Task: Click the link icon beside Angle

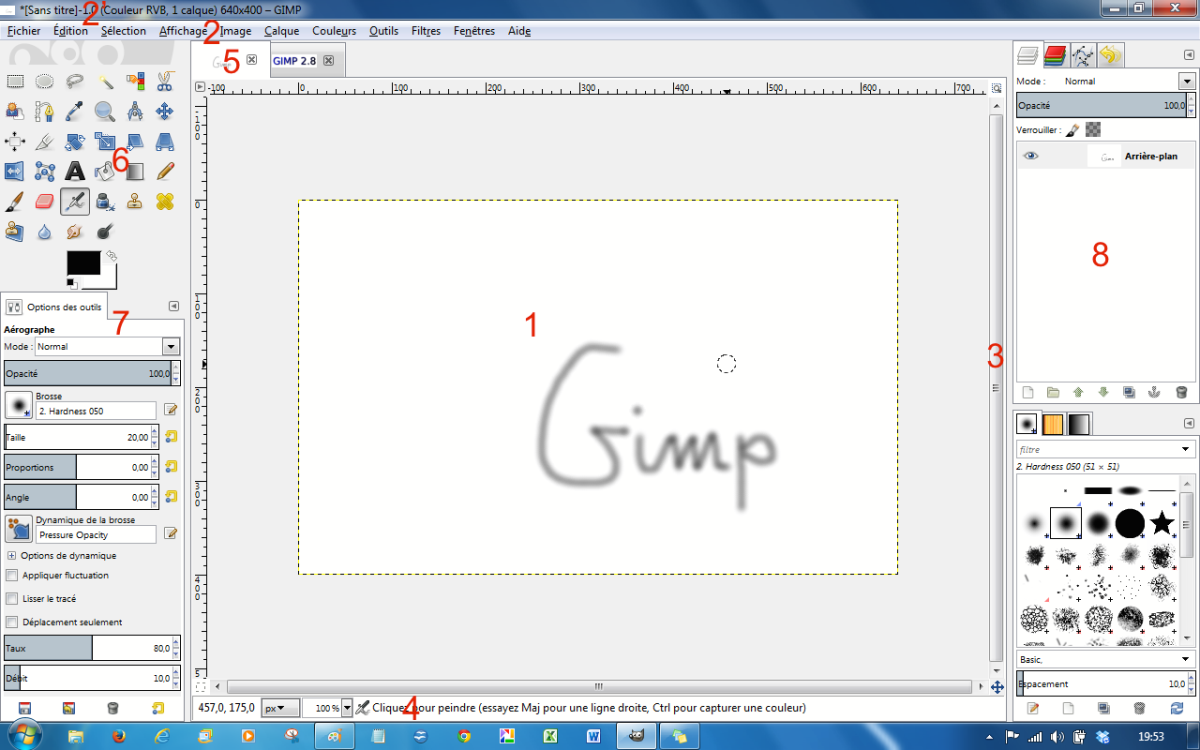Action: coord(171,496)
